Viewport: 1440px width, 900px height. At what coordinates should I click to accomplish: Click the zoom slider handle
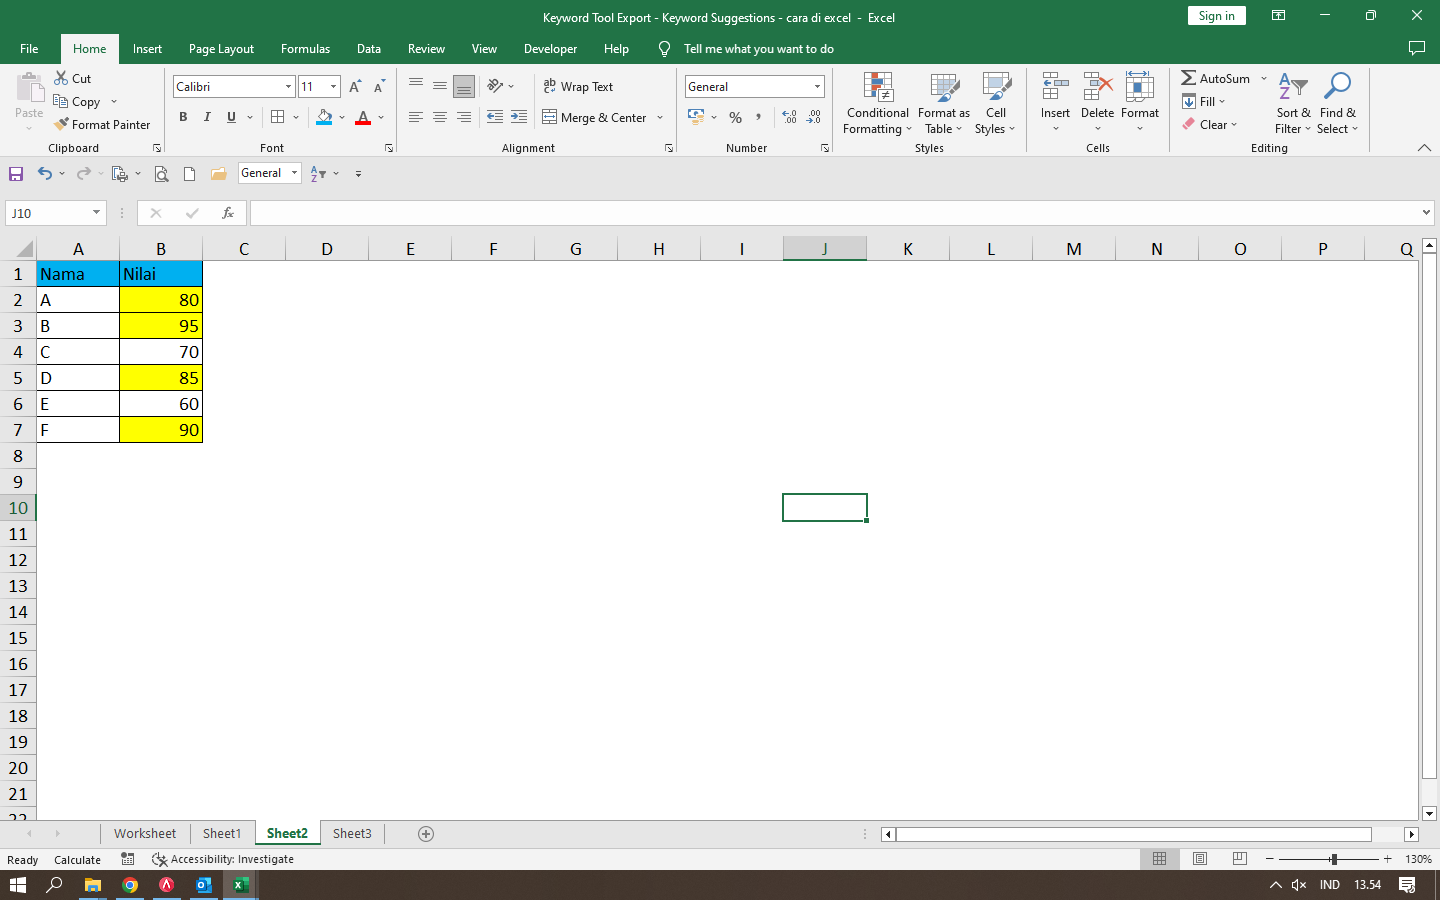[1333, 859]
